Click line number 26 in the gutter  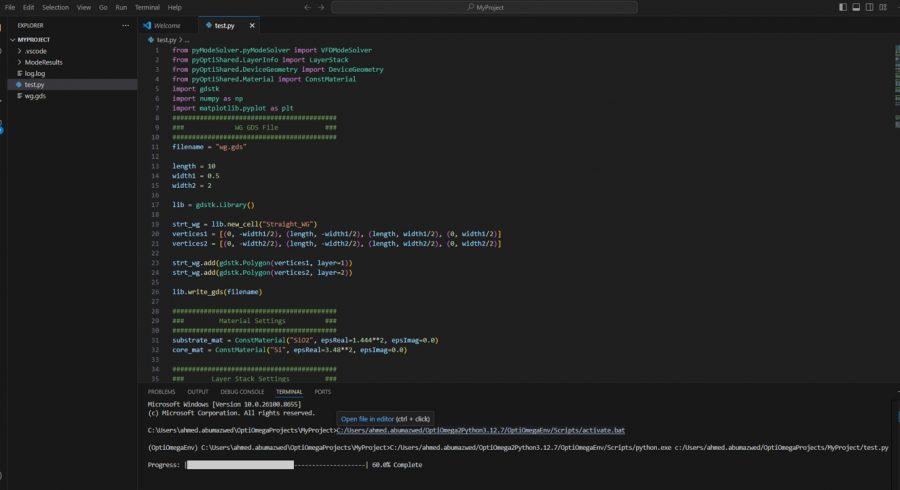[155, 292]
